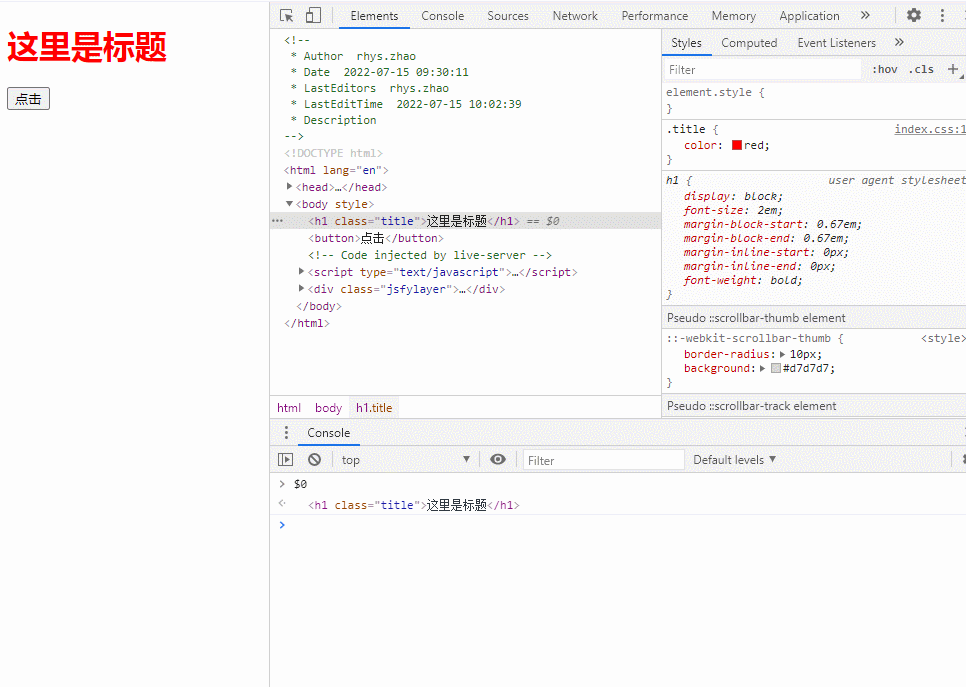Open the top context selector dropdown
Image resolution: width=966 pixels, height=687 pixels.
click(x=406, y=460)
